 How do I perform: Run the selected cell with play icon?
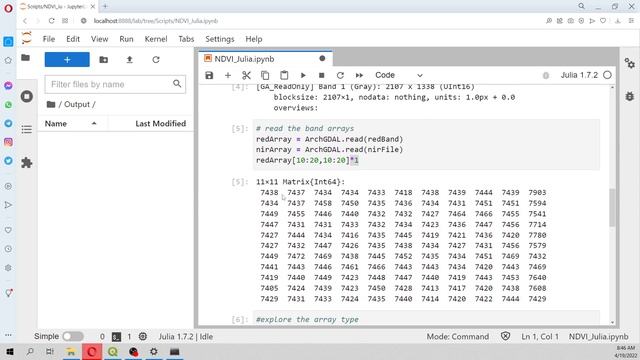click(303, 75)
